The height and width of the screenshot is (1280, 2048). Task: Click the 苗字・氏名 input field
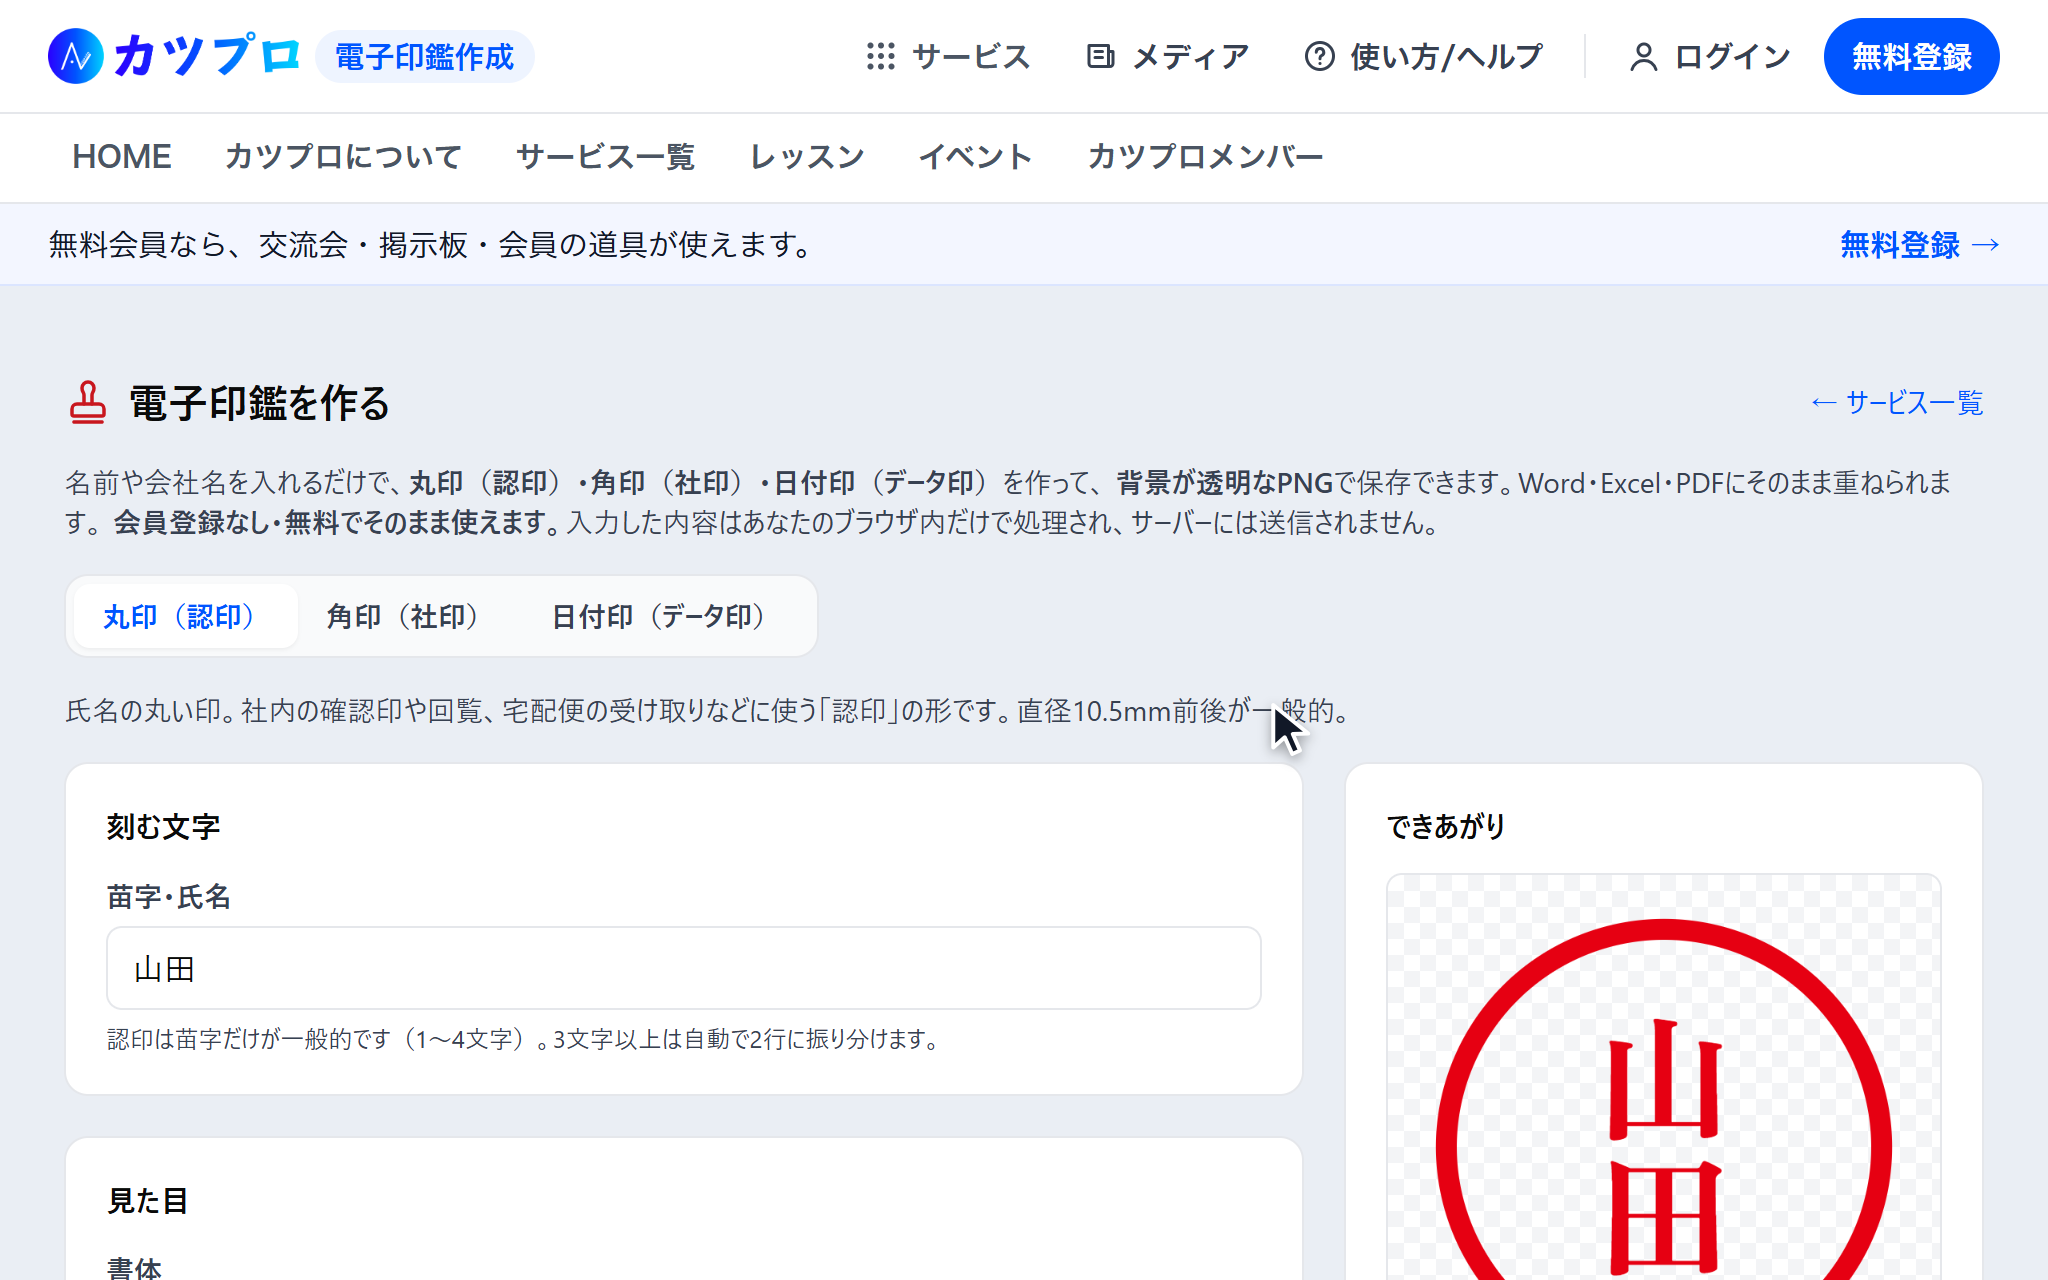pos(684,968)
